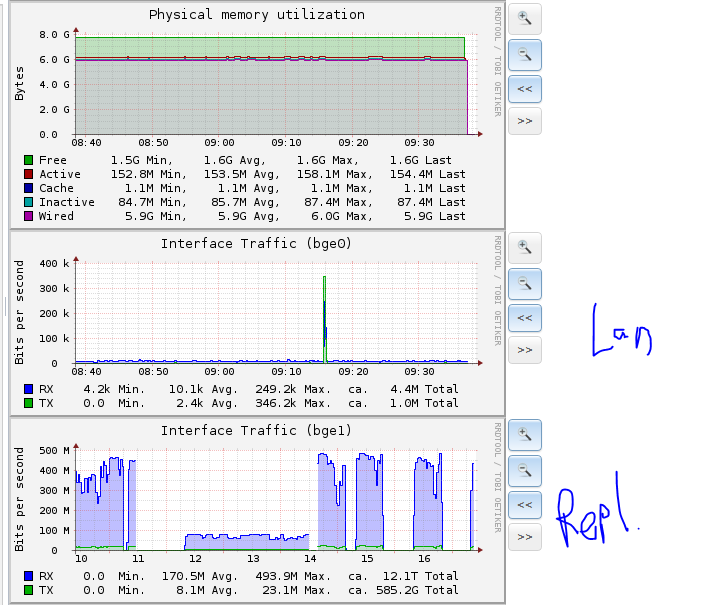711x605 pixels.
Task: Click the "4.4M Total" RX value for bge0
Action: point(424,389)
